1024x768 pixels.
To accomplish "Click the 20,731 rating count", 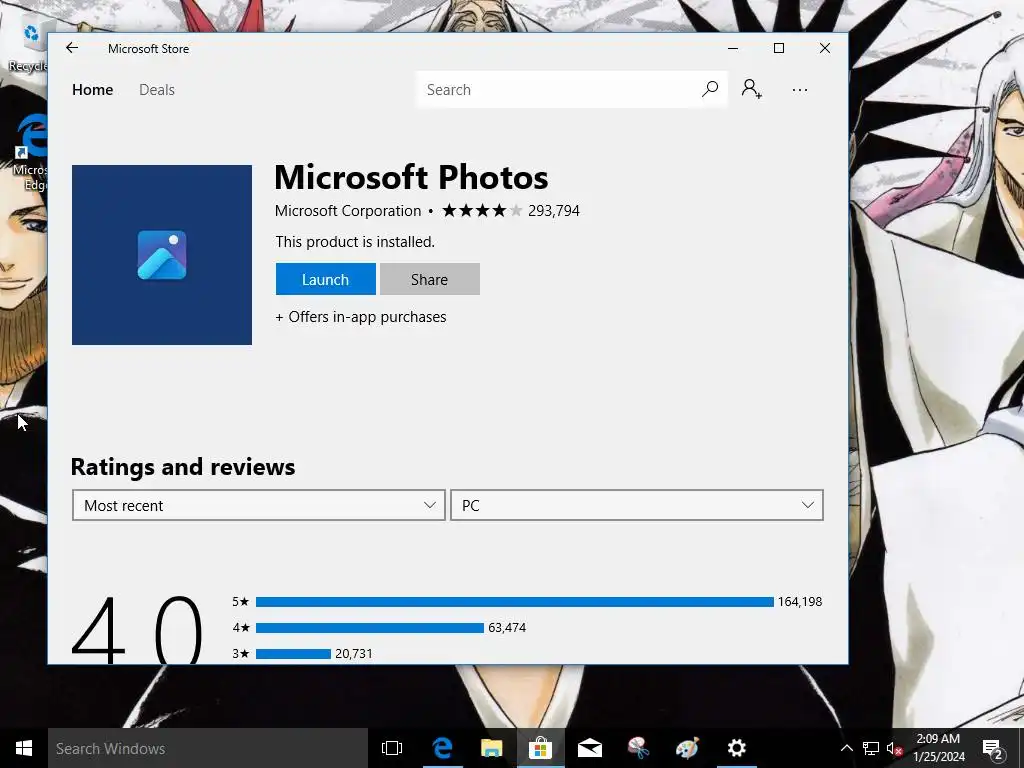I will pos(353,654).
